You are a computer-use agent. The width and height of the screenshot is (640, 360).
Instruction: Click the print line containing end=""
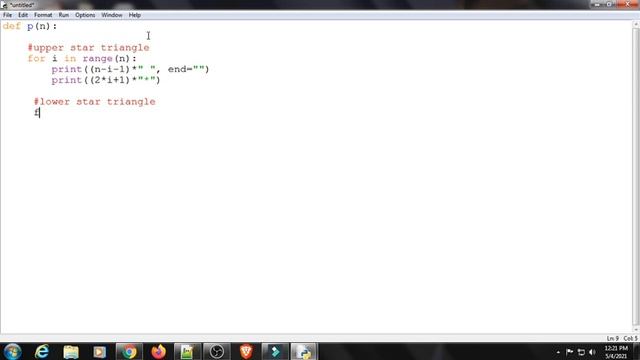[130, 69]
